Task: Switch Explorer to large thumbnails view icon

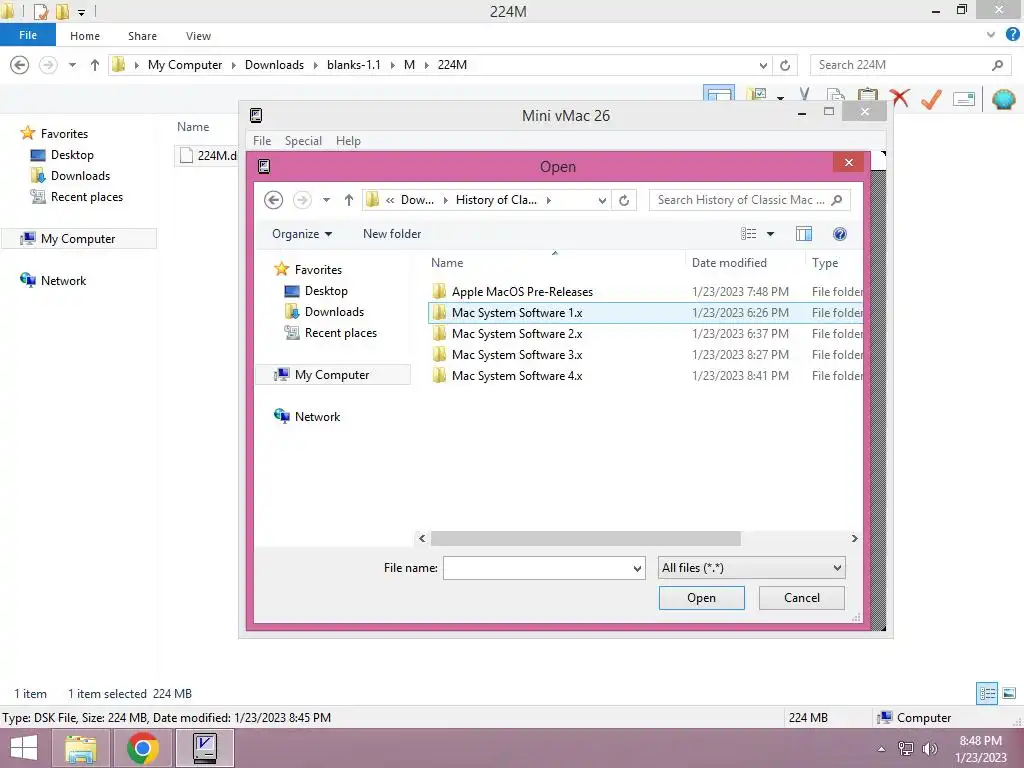Action: (x=1009, y=693)
